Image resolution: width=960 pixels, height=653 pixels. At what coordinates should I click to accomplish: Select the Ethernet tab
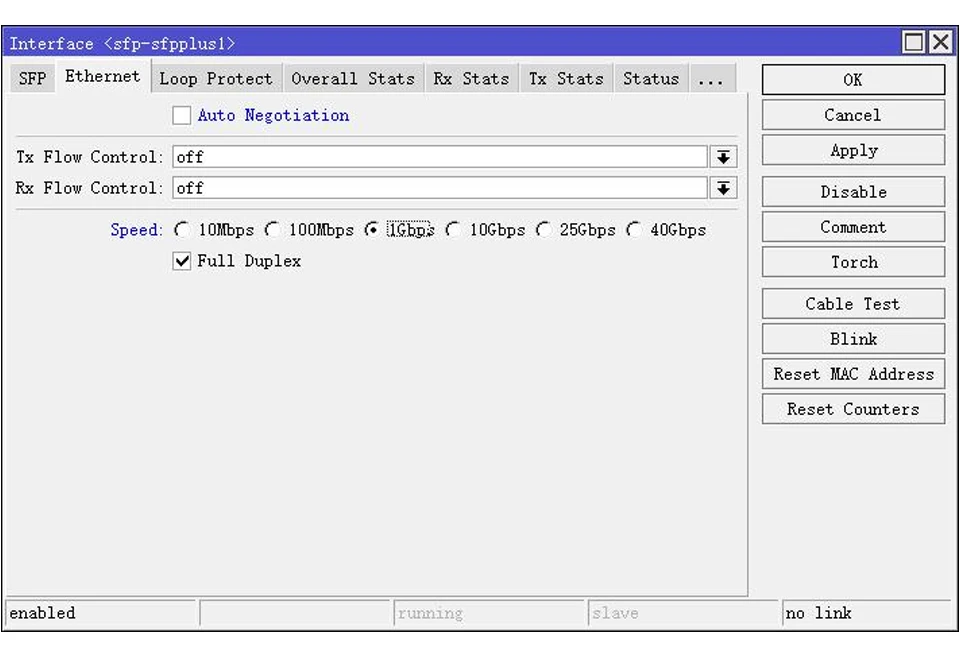103,76
